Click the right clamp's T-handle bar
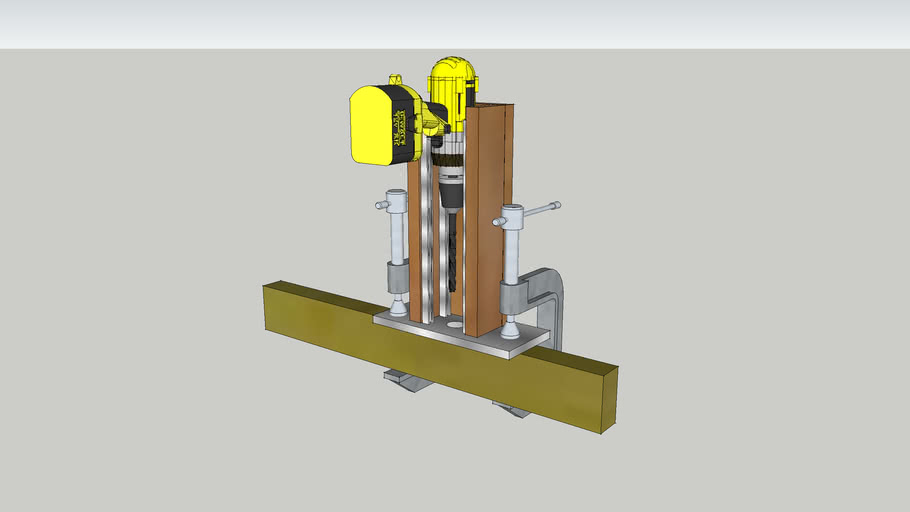The image size is (910, 512). click(x=538, y=210)
